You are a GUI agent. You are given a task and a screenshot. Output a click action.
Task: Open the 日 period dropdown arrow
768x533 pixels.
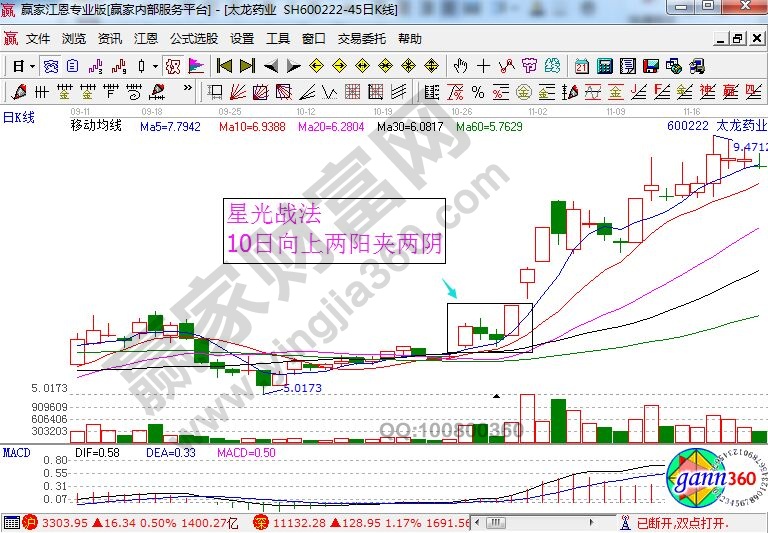click(x=32, y=66)
